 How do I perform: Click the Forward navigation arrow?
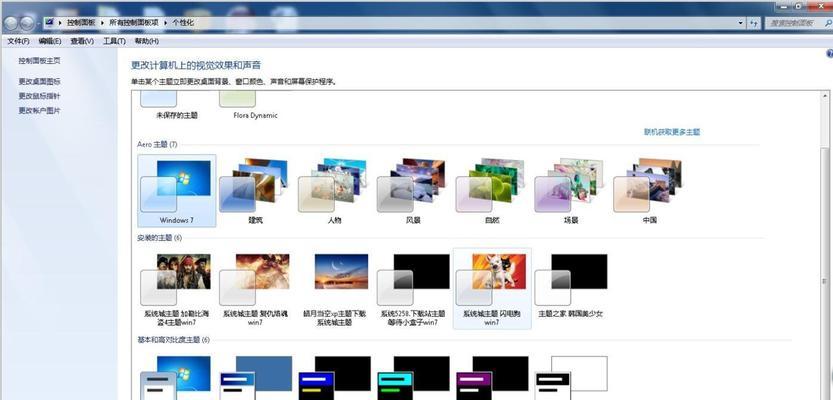click(27, 23)
